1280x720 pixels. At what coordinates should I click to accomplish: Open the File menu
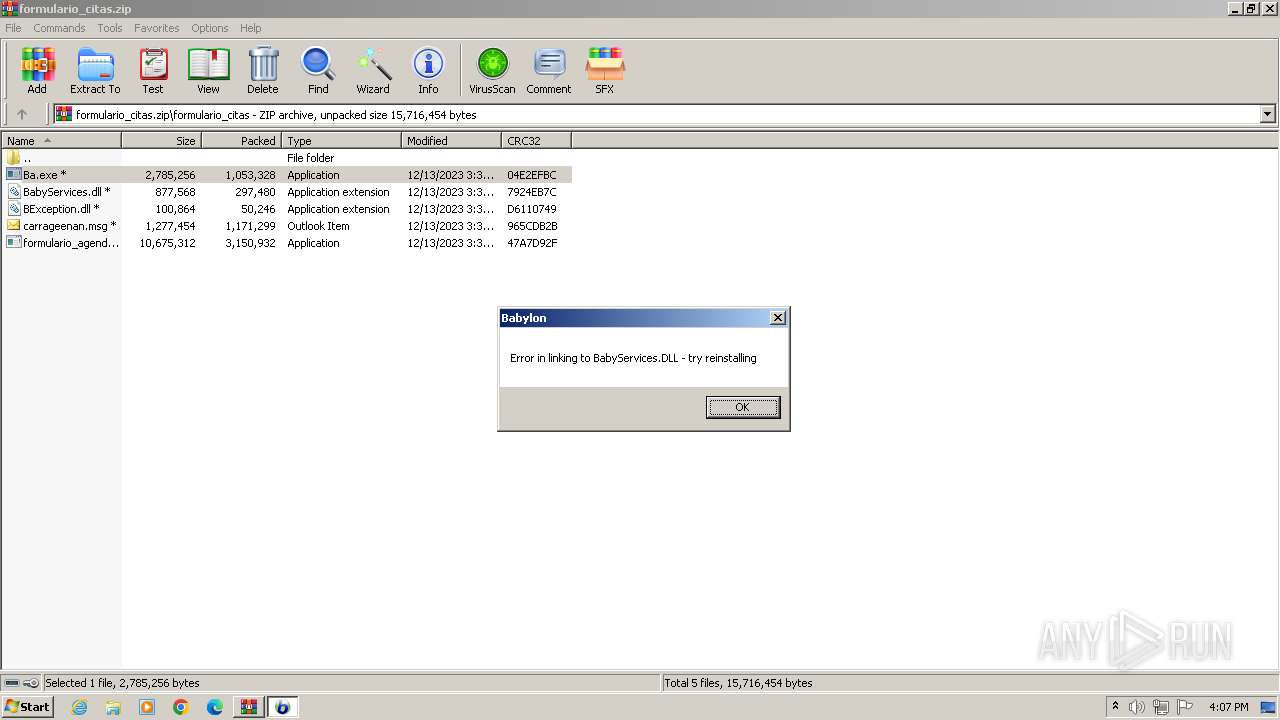point(13,28)
